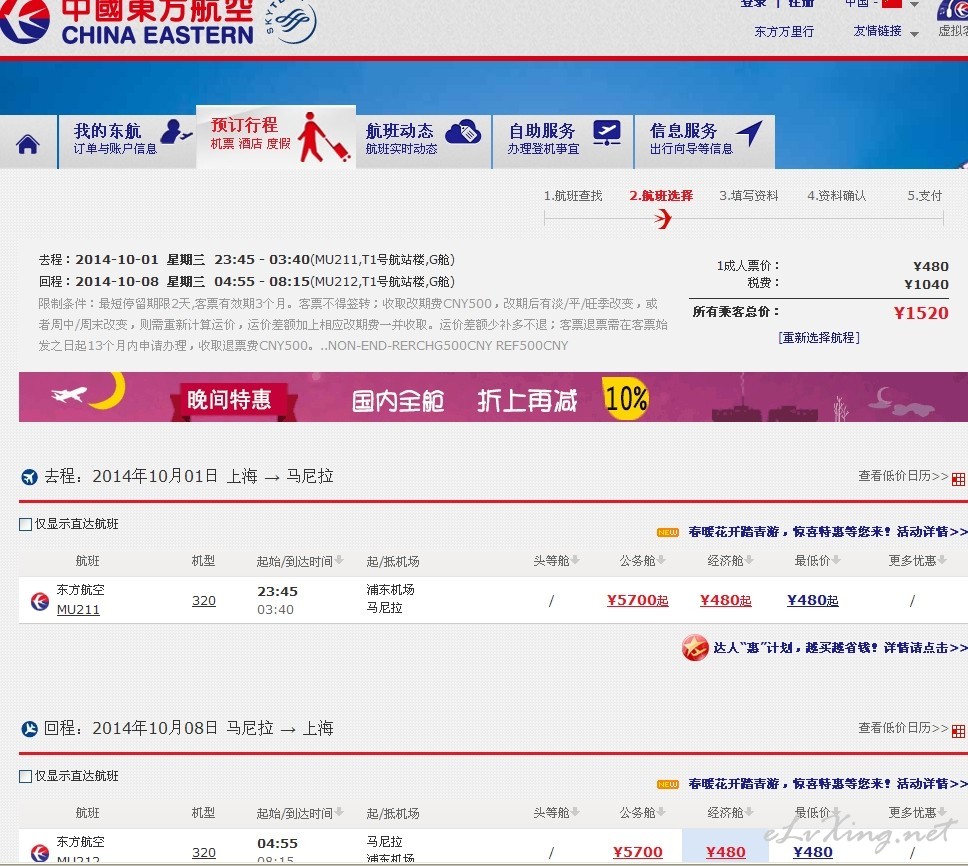Choose the ¥480 lowest-price fare for the return
The width and height of the screenshot is (968, 866).
tap(812, 852)
